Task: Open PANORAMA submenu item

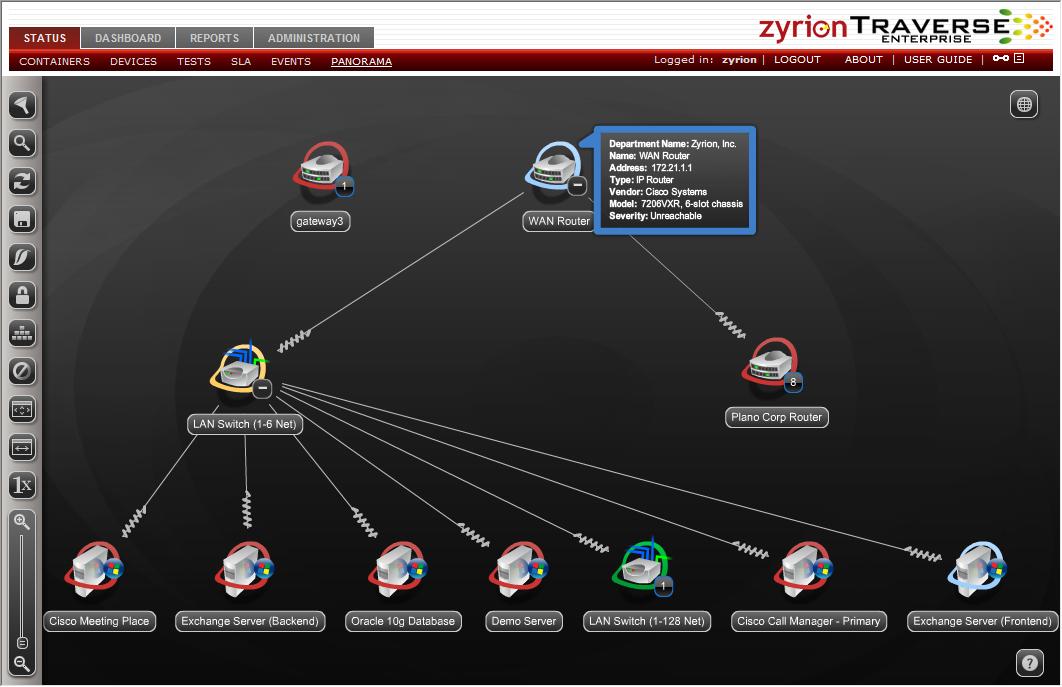Action: [x=361, y=61]
